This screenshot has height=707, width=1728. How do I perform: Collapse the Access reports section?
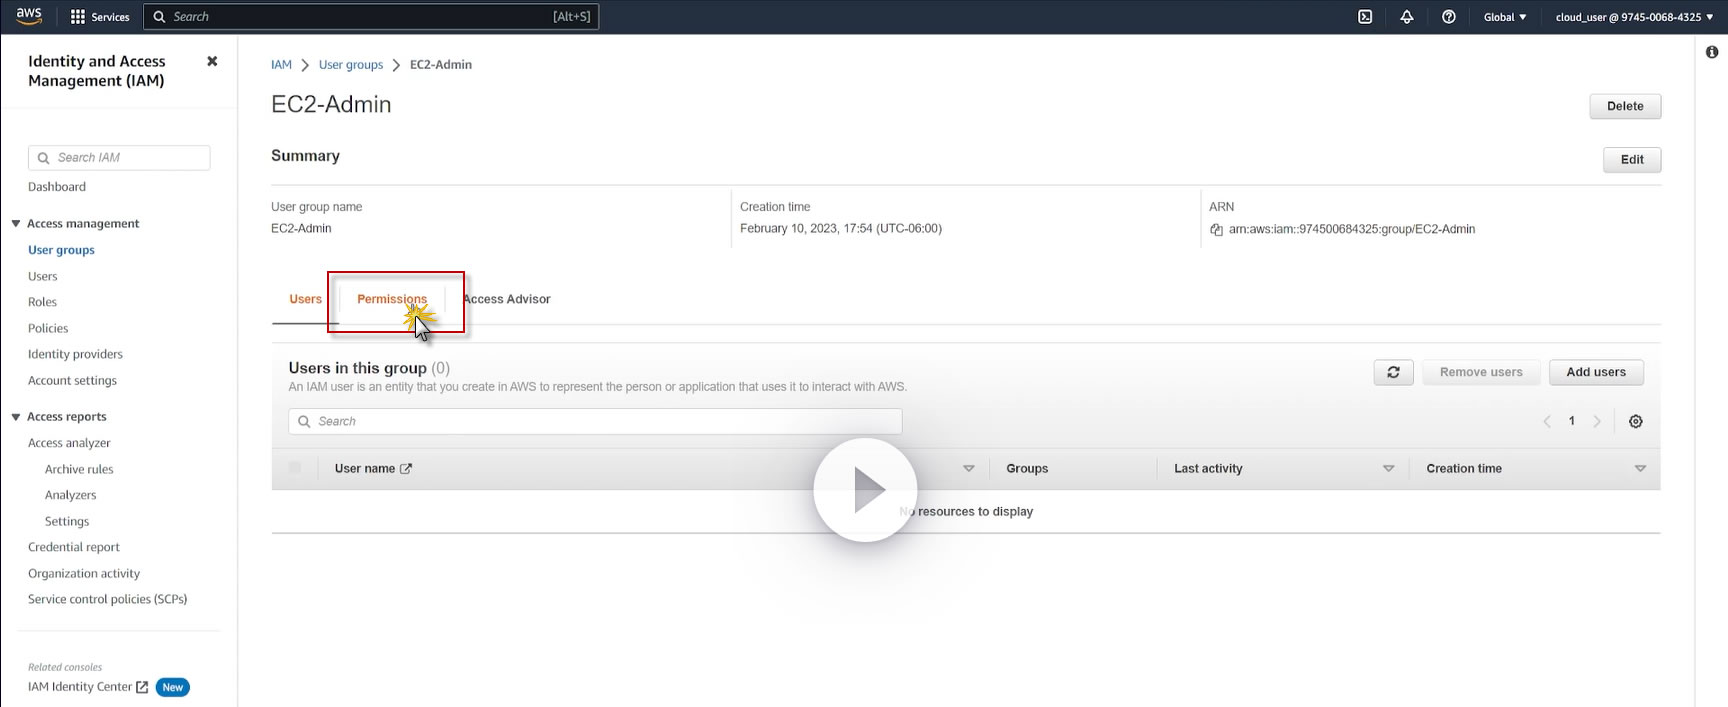coord(16,416)
